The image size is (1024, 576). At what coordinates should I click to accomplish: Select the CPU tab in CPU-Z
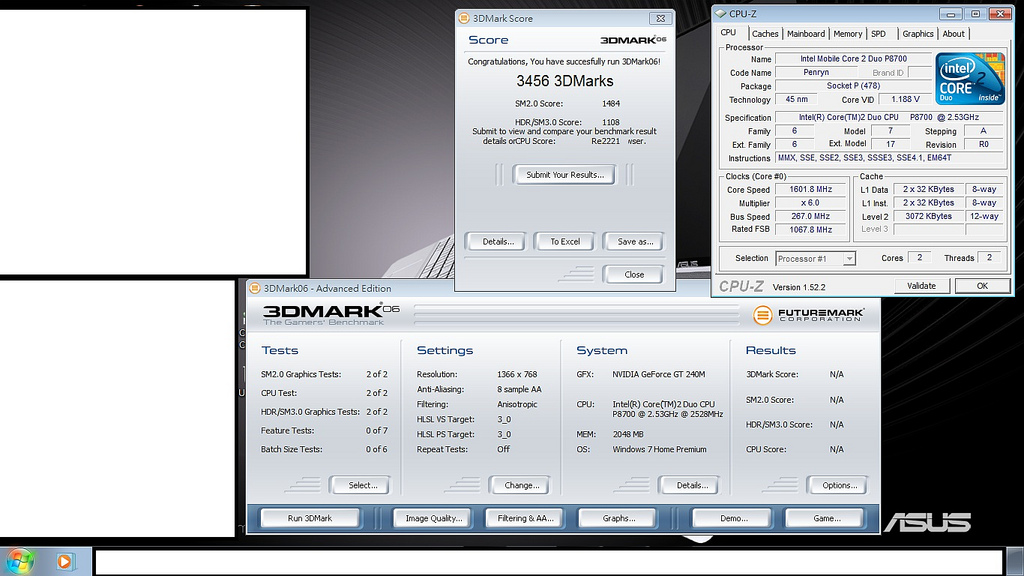[x=728, y=33]
